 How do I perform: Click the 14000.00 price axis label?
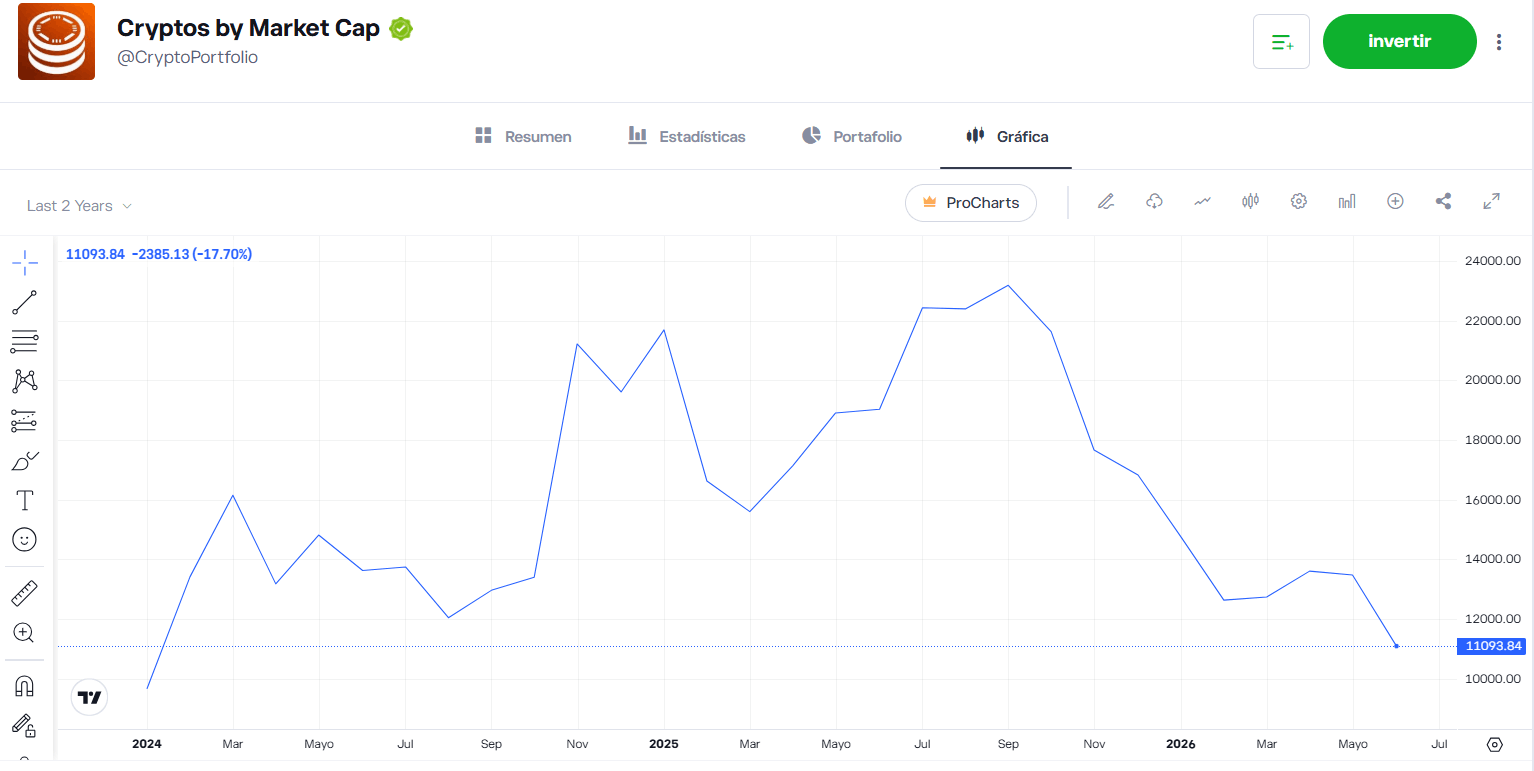tap(1491, 559)
